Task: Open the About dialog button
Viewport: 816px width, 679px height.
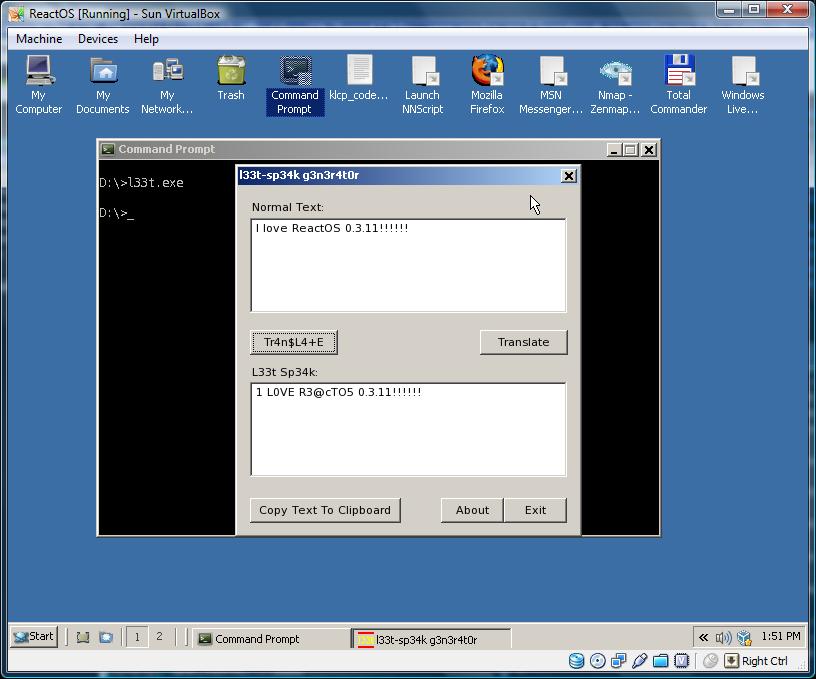Action: (x=472, y=510)
